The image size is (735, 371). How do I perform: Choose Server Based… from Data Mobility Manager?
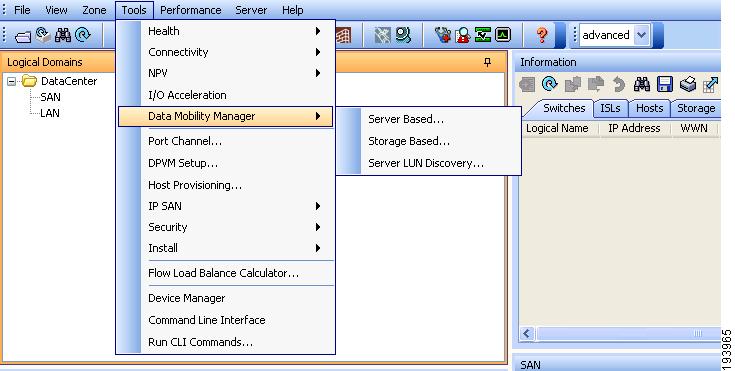(x=406, y=119)
